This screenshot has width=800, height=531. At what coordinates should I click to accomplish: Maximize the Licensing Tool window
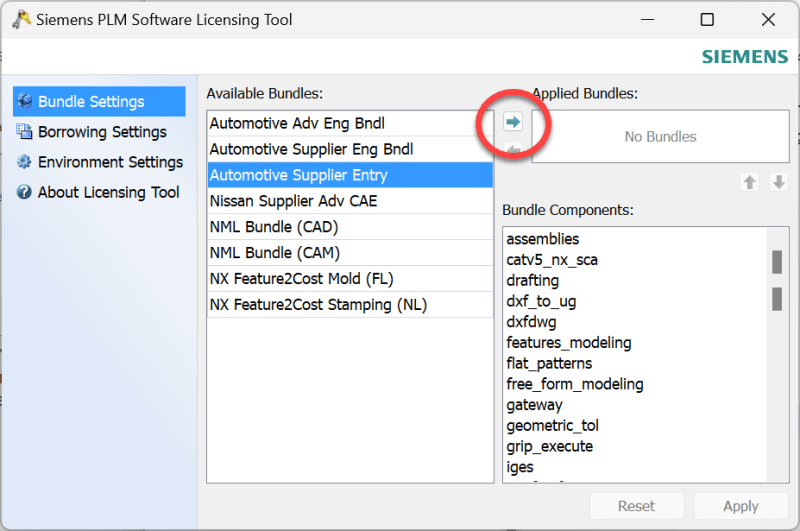[x=707, y=20]
